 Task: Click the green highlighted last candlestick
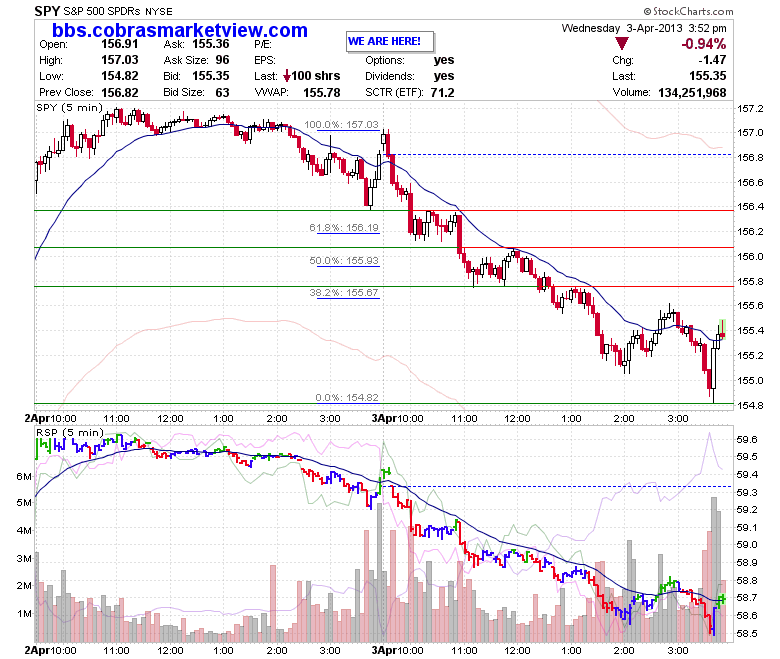[x=722, y=329]
